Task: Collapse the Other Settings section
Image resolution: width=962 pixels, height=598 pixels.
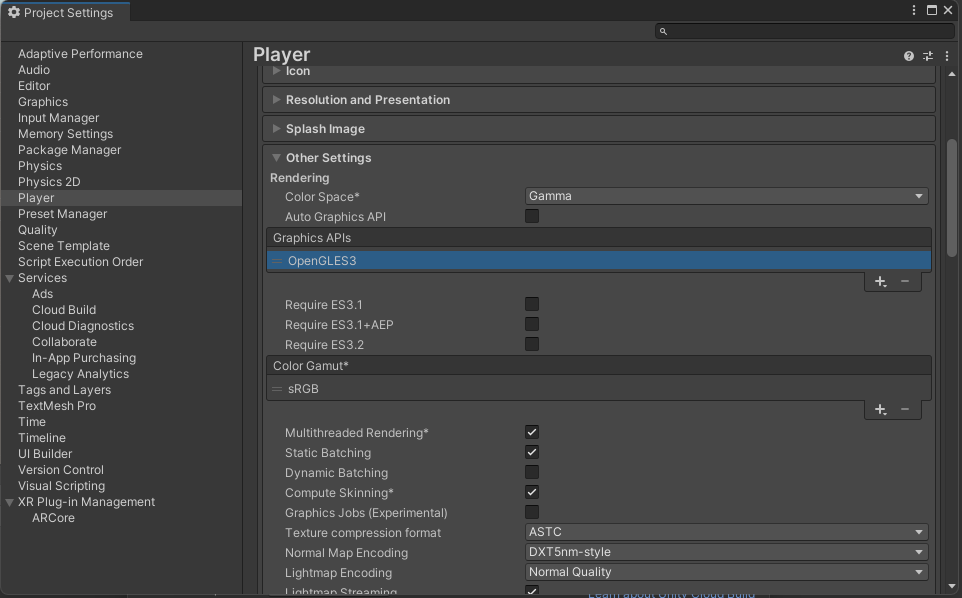Action: tap(276, 158)
